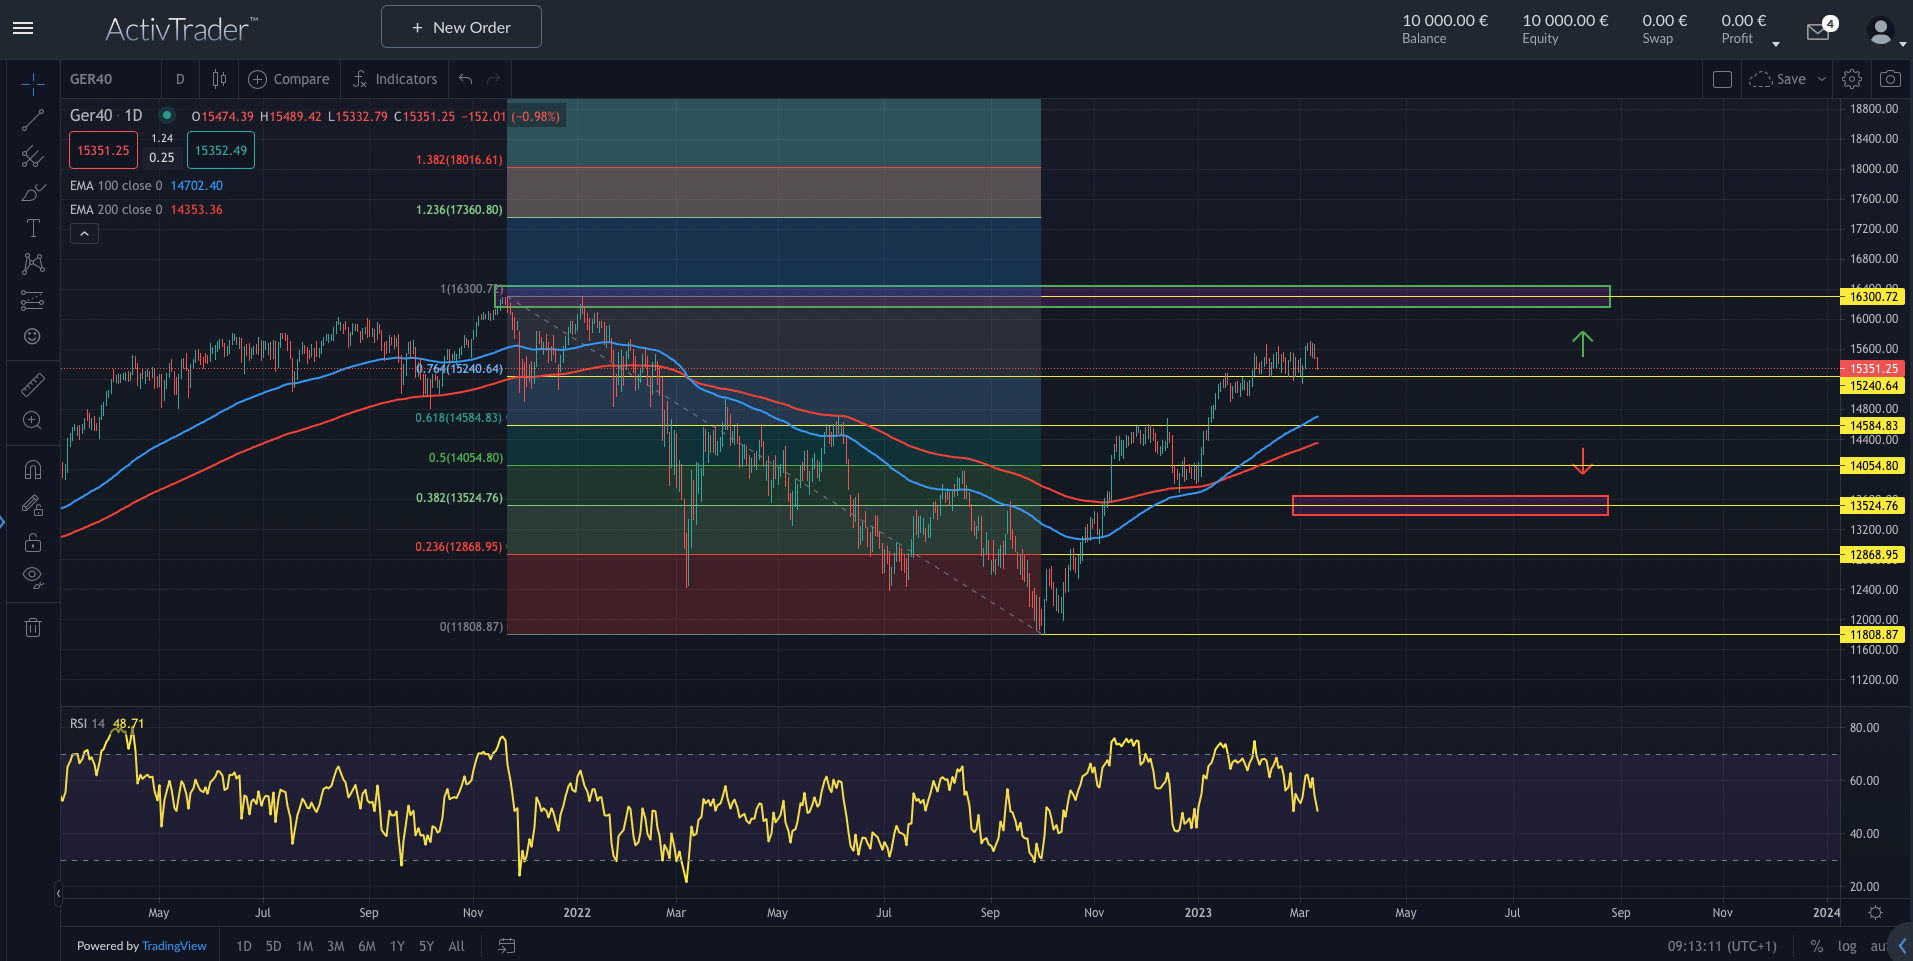Select the crosshair cursor tool
This screenshot has height=961, width=1913.
[x=33, y=83]
